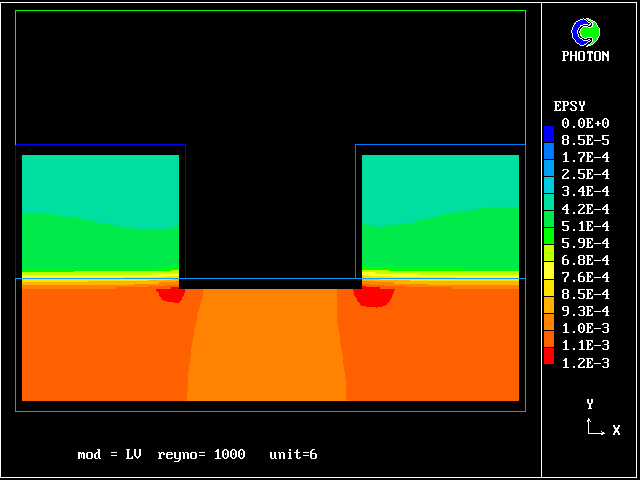Select the 1.2E-3 legend value
The height and width of the screenshot is (480, 640).
tap(585, 363)
